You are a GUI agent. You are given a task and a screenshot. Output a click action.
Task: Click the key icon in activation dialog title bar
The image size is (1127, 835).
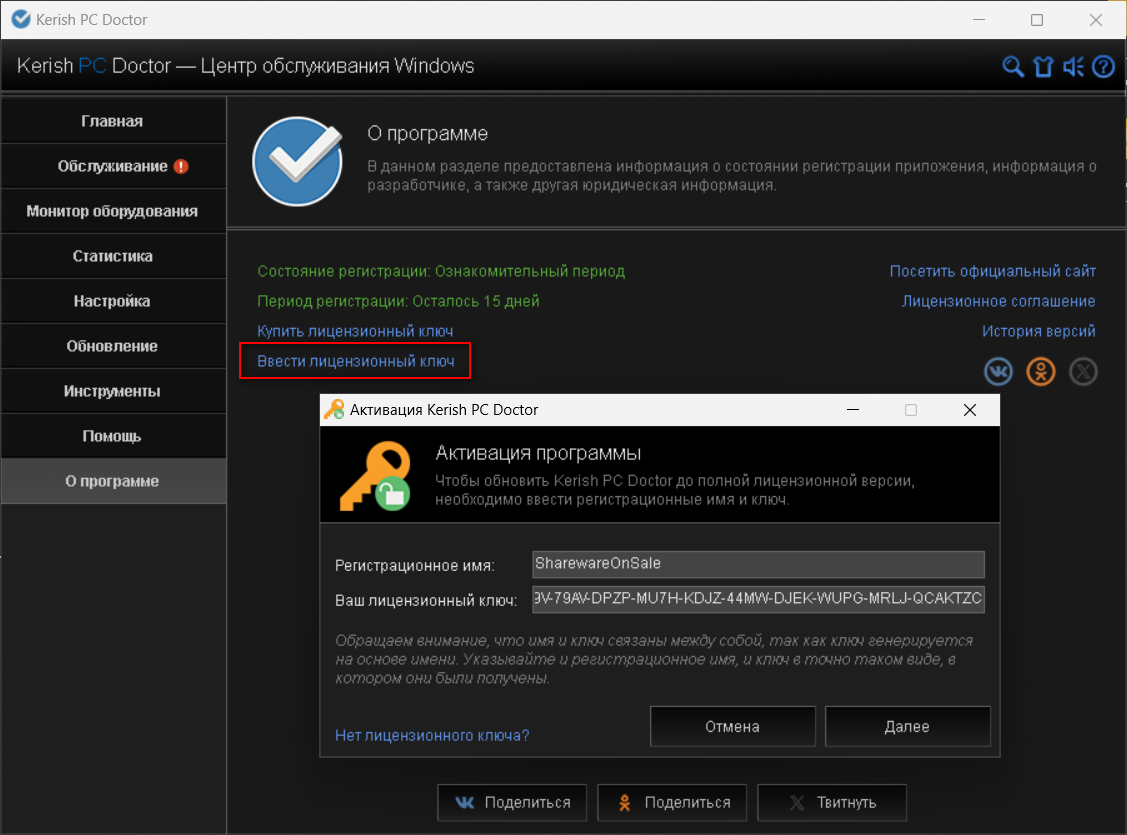[x=334, y=410]
